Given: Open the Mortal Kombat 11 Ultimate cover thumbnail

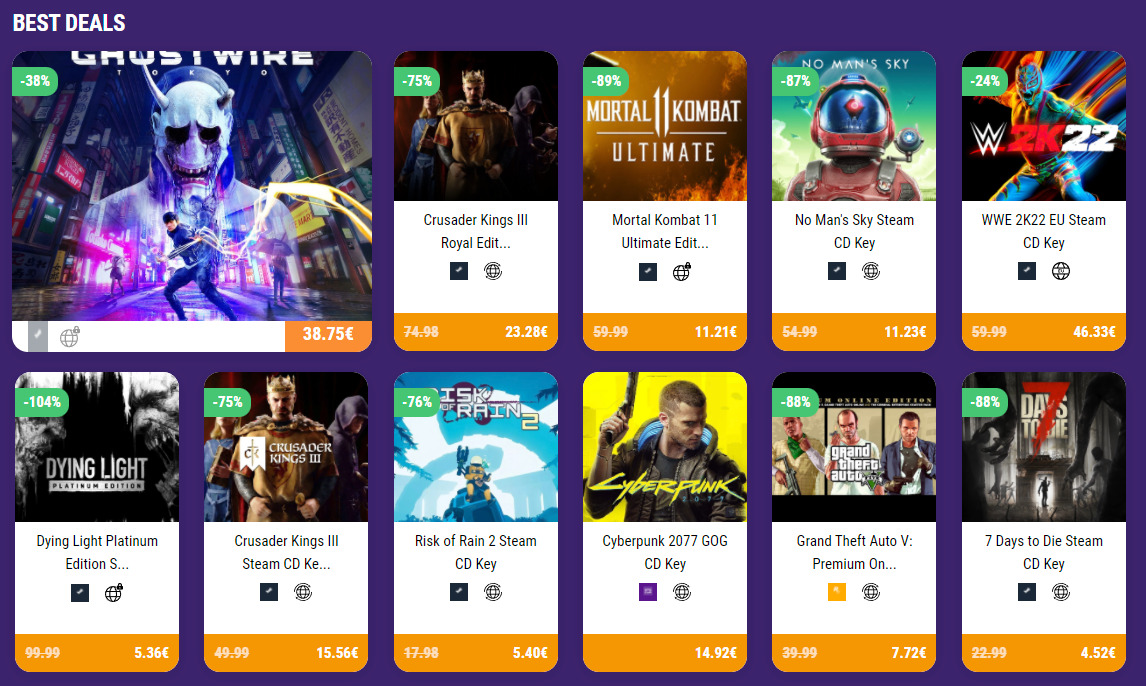Looking at the screenshot, I should [x=665, y=126].
